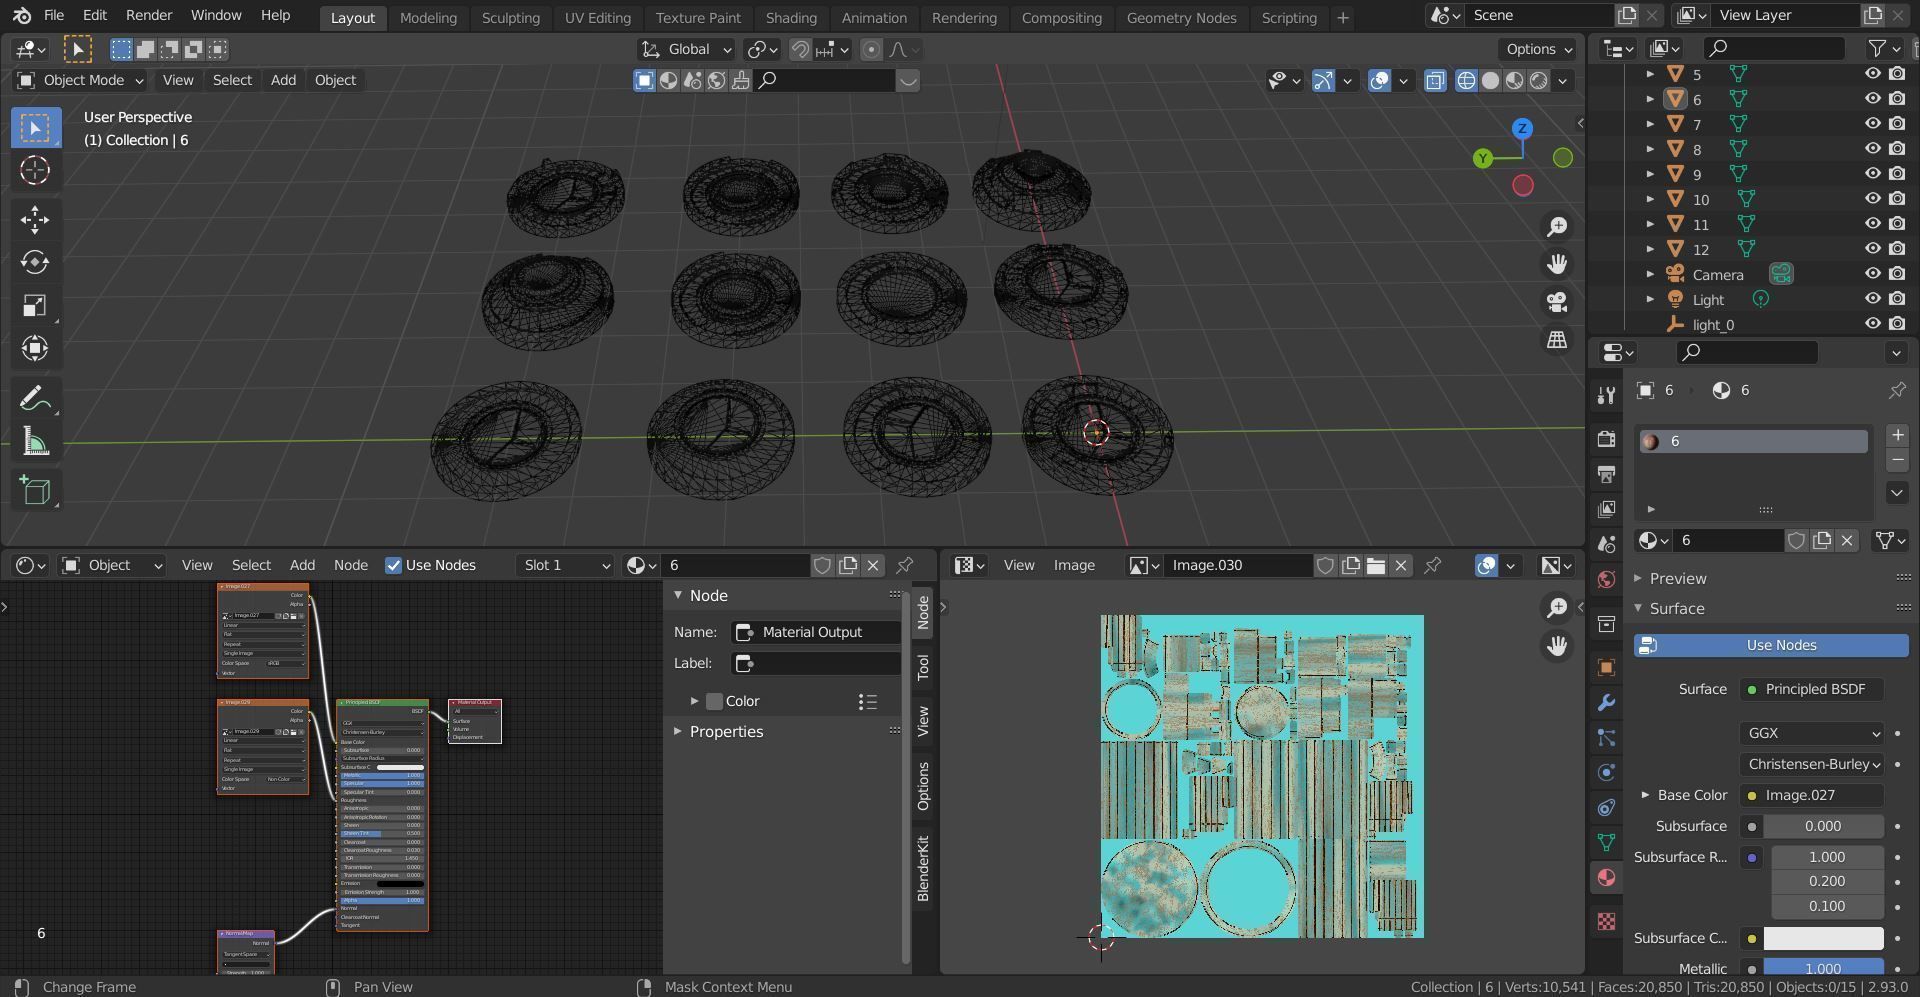This screenshot has width=1920, height=997.
Task: Expand the Properties section in Node panel
Action: [x=725, y=732]
